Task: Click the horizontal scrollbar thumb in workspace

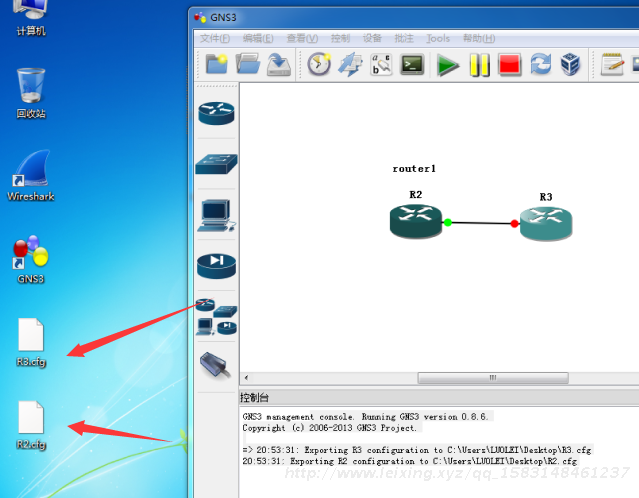Action: click(493, 378)
